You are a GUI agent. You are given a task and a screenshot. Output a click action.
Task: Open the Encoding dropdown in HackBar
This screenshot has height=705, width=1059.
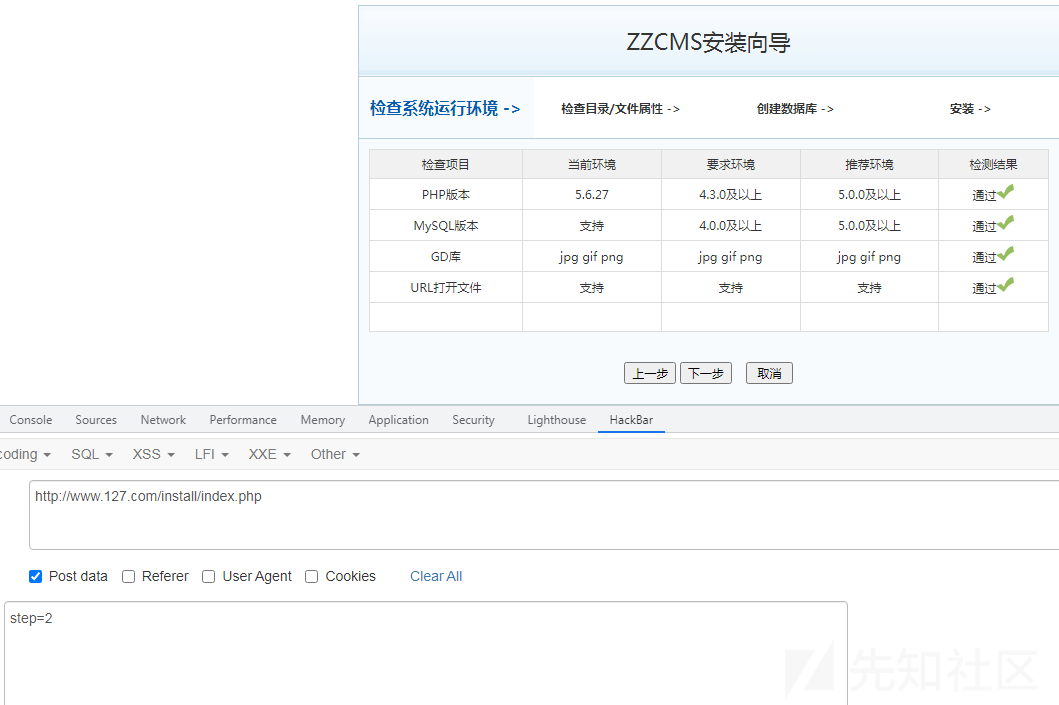coord(25,454)
